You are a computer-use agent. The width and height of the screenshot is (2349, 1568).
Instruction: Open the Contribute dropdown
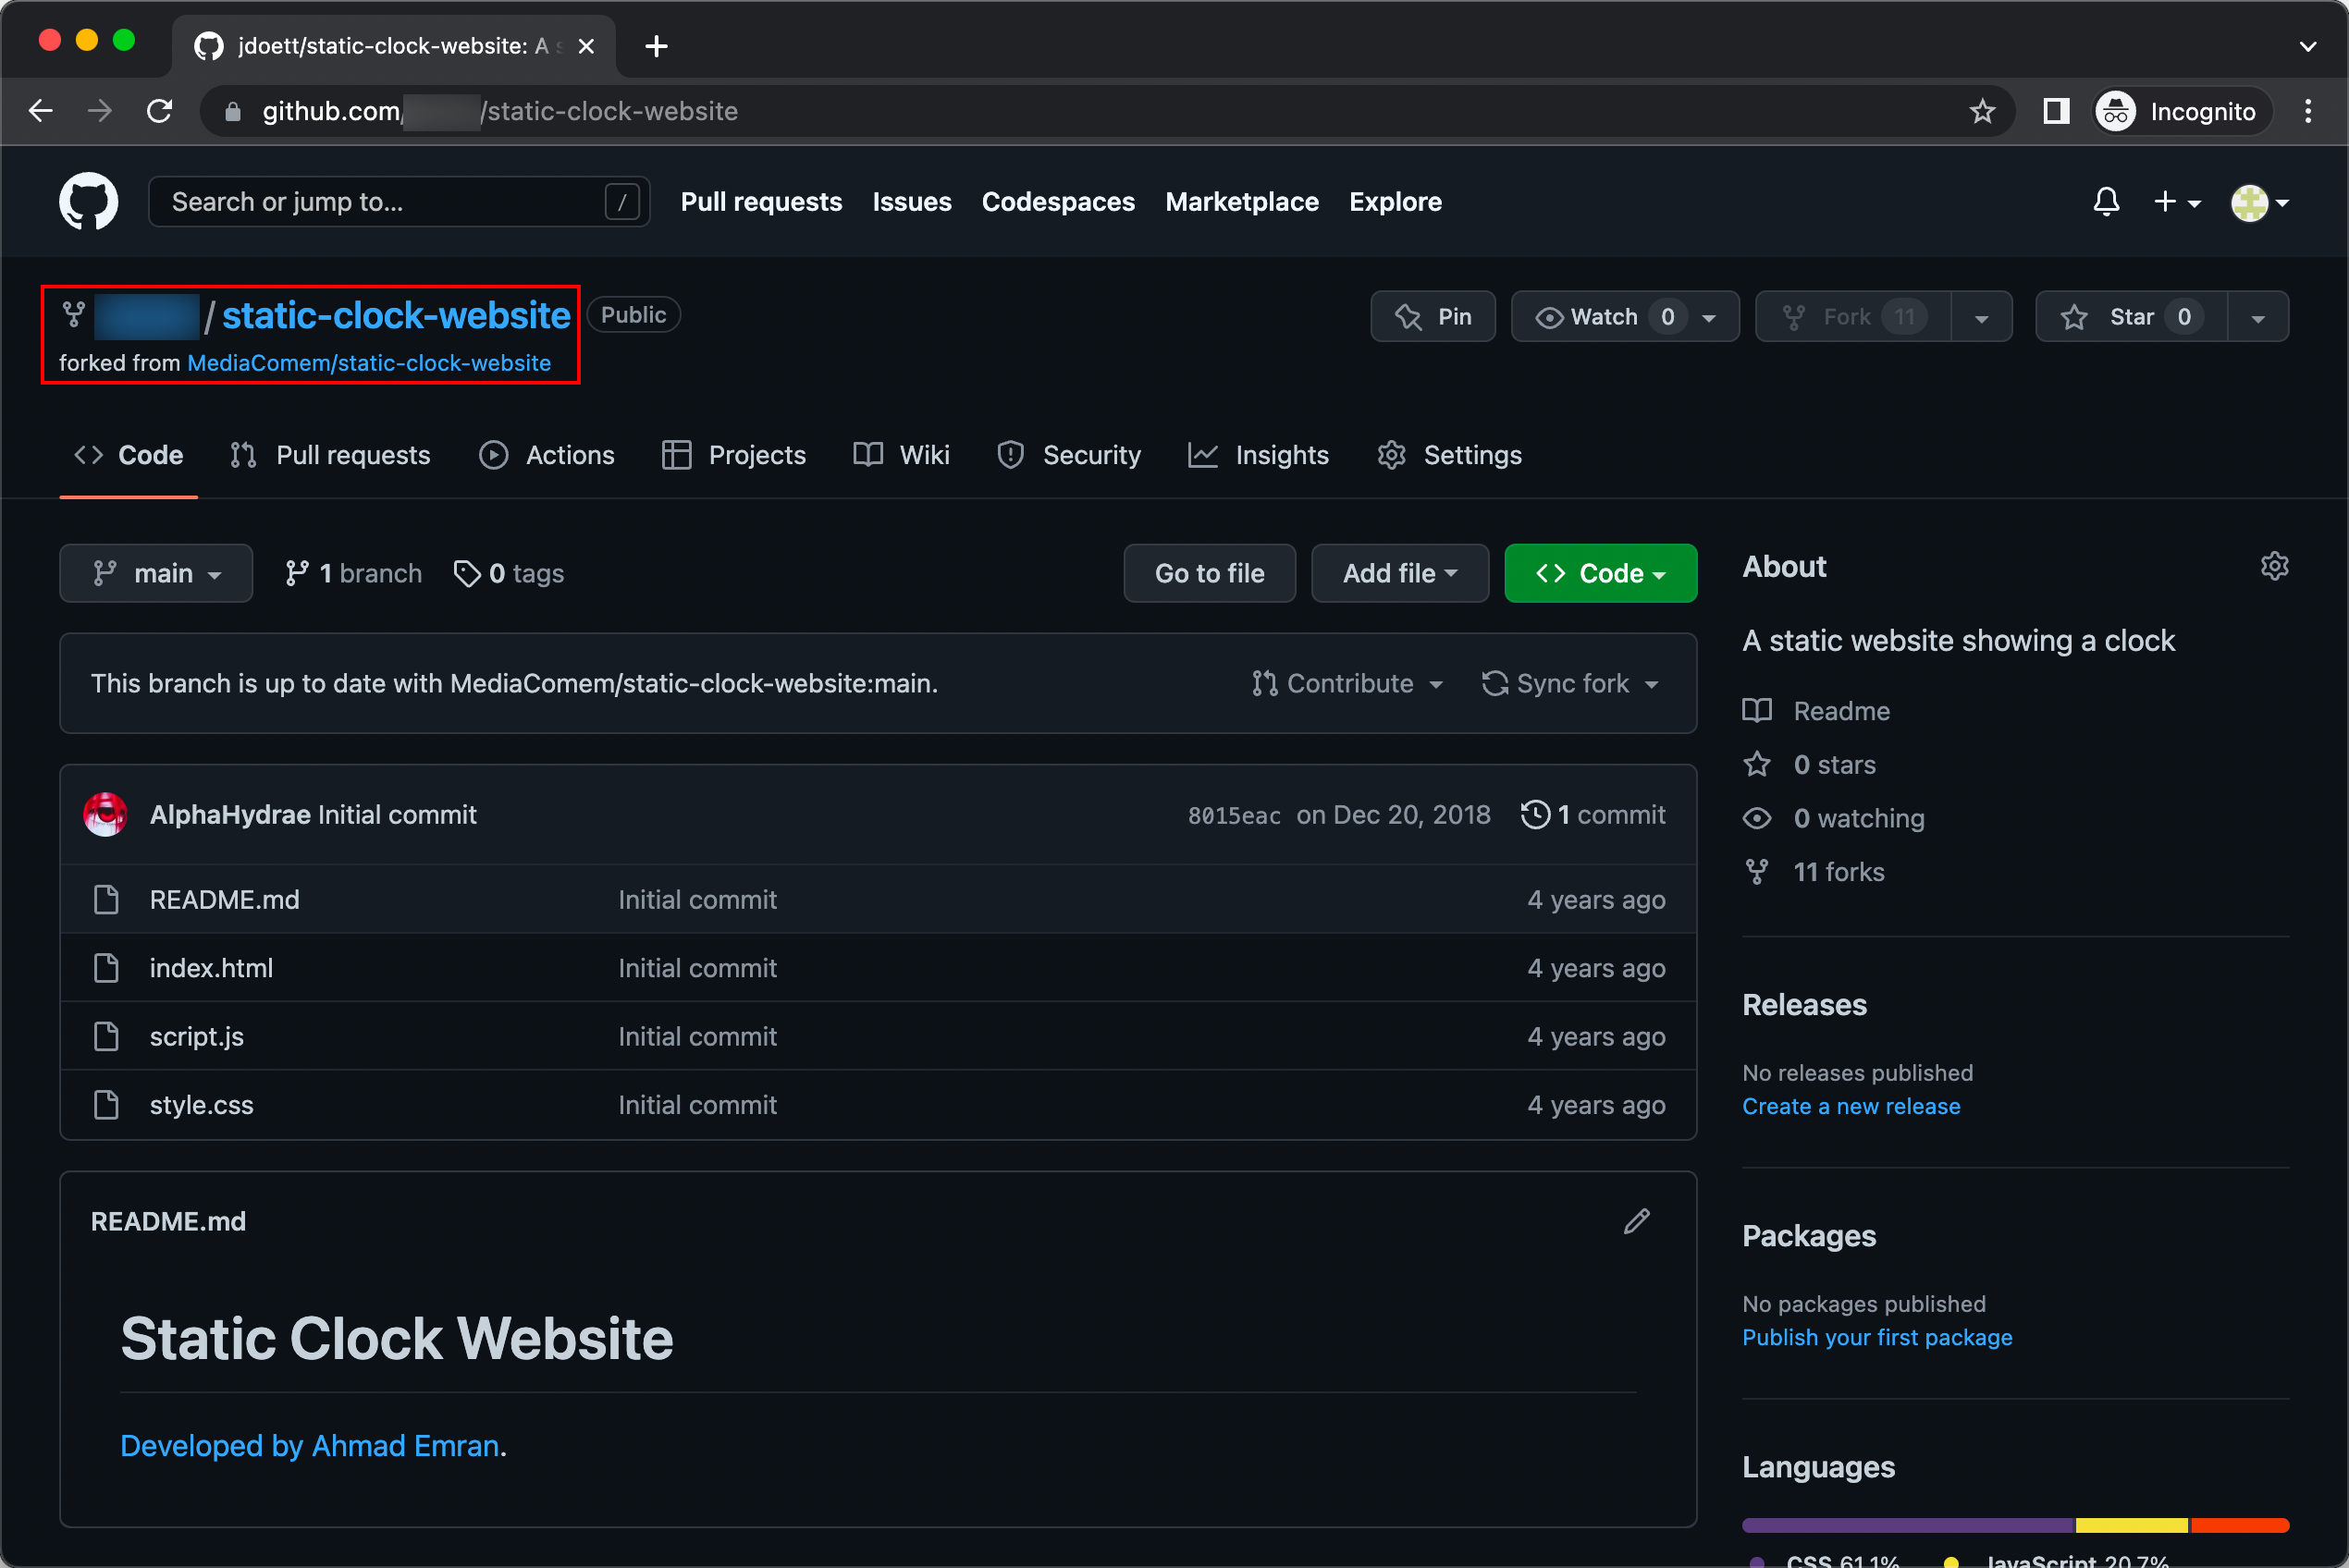[1347, 683]
